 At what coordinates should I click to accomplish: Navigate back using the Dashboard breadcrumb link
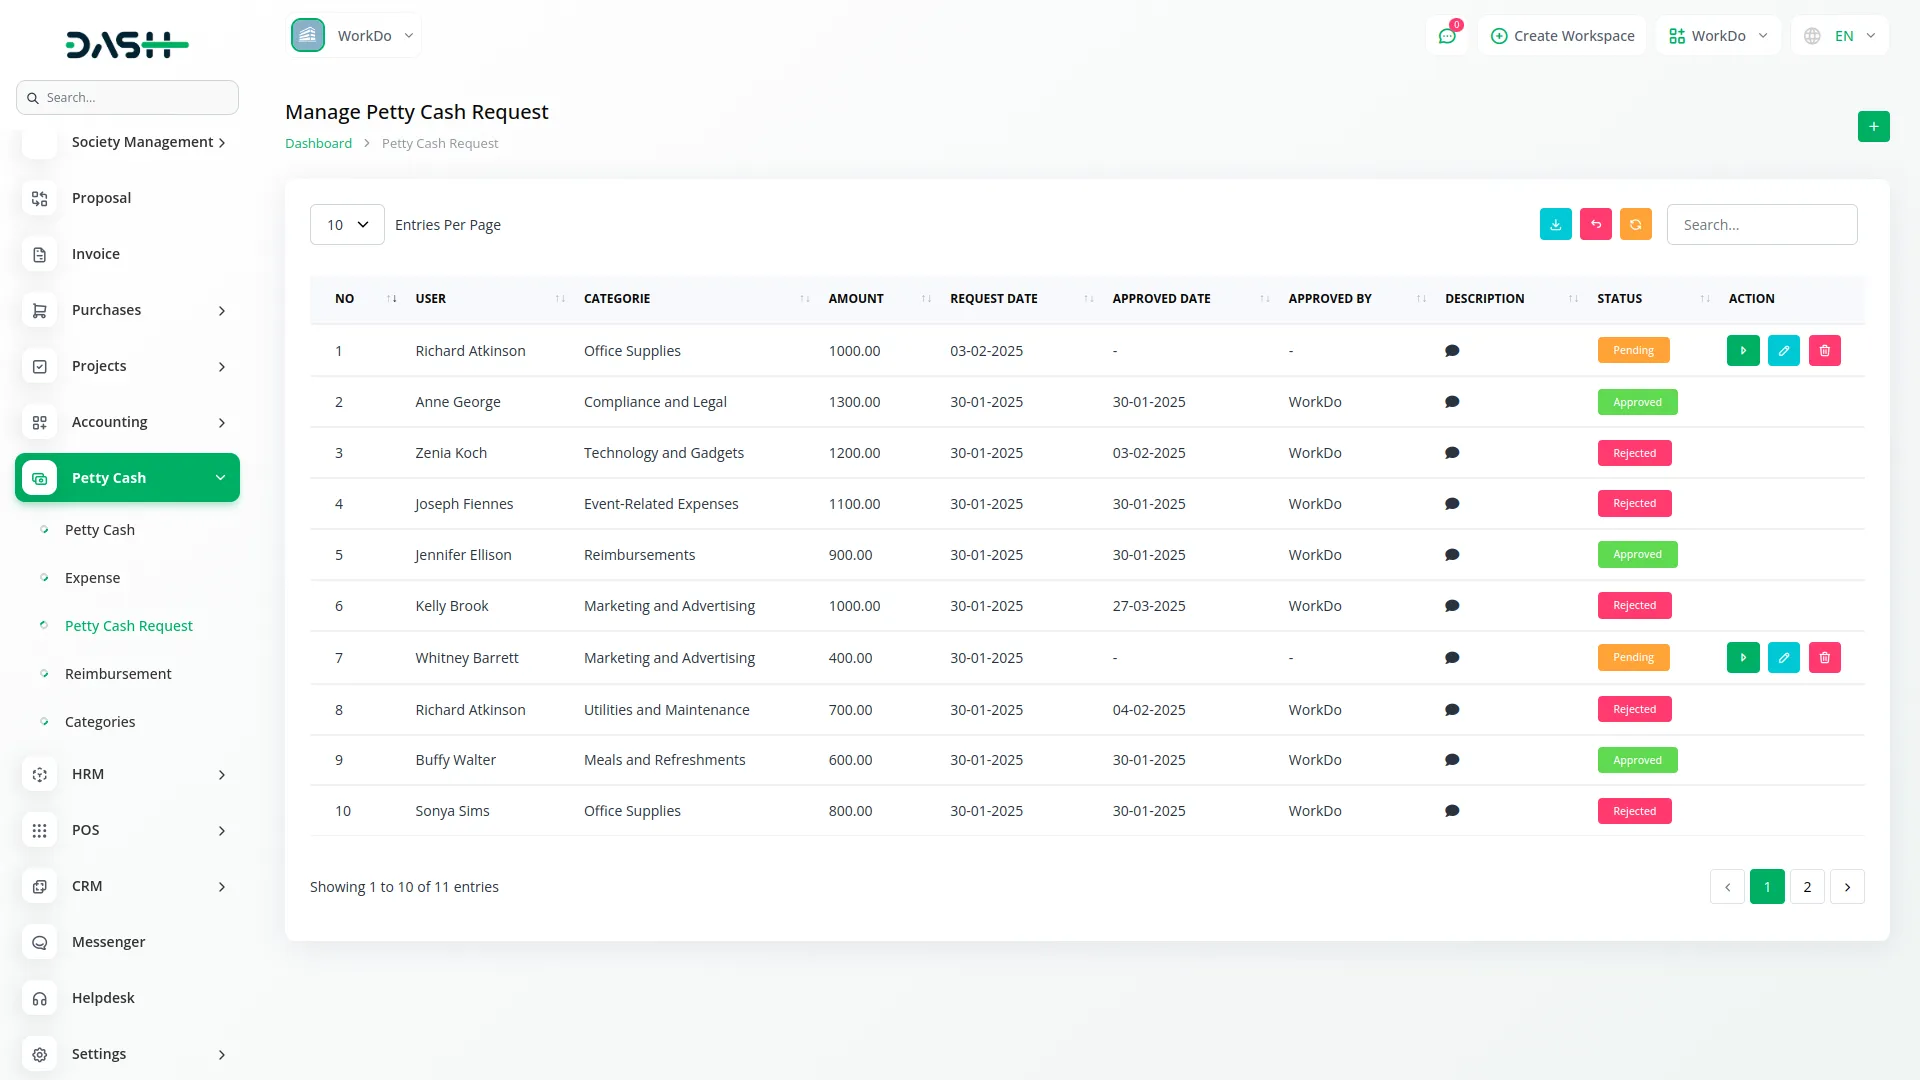coord(318,143)
